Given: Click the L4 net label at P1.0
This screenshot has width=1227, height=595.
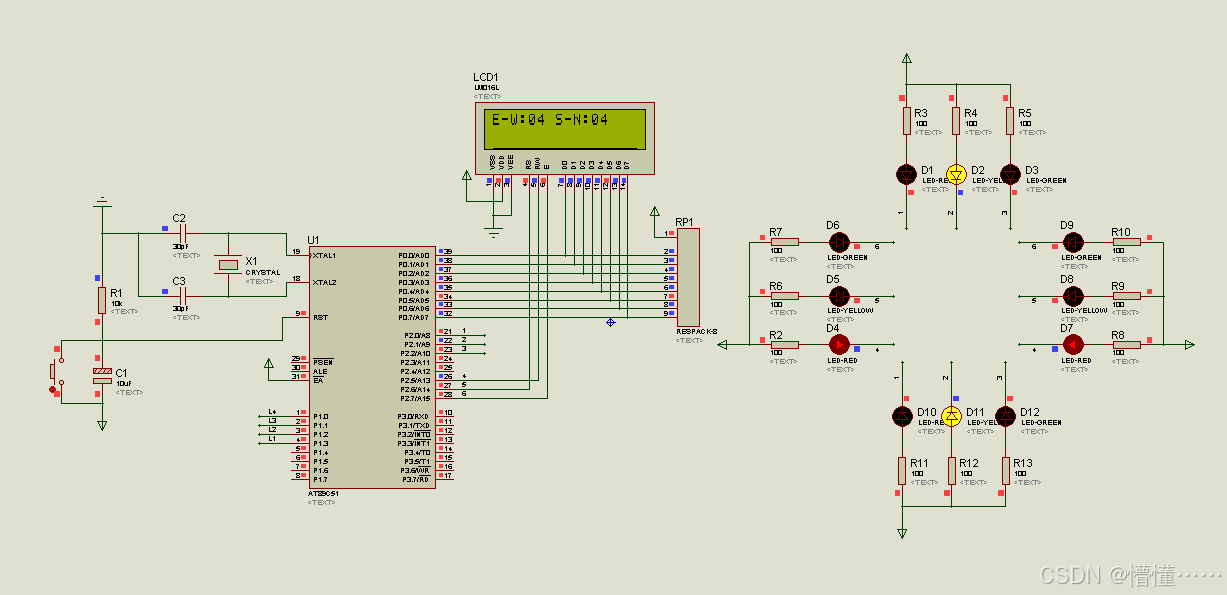Looking at the screenshot, I should pyautogui.click(x=272, y=412).
